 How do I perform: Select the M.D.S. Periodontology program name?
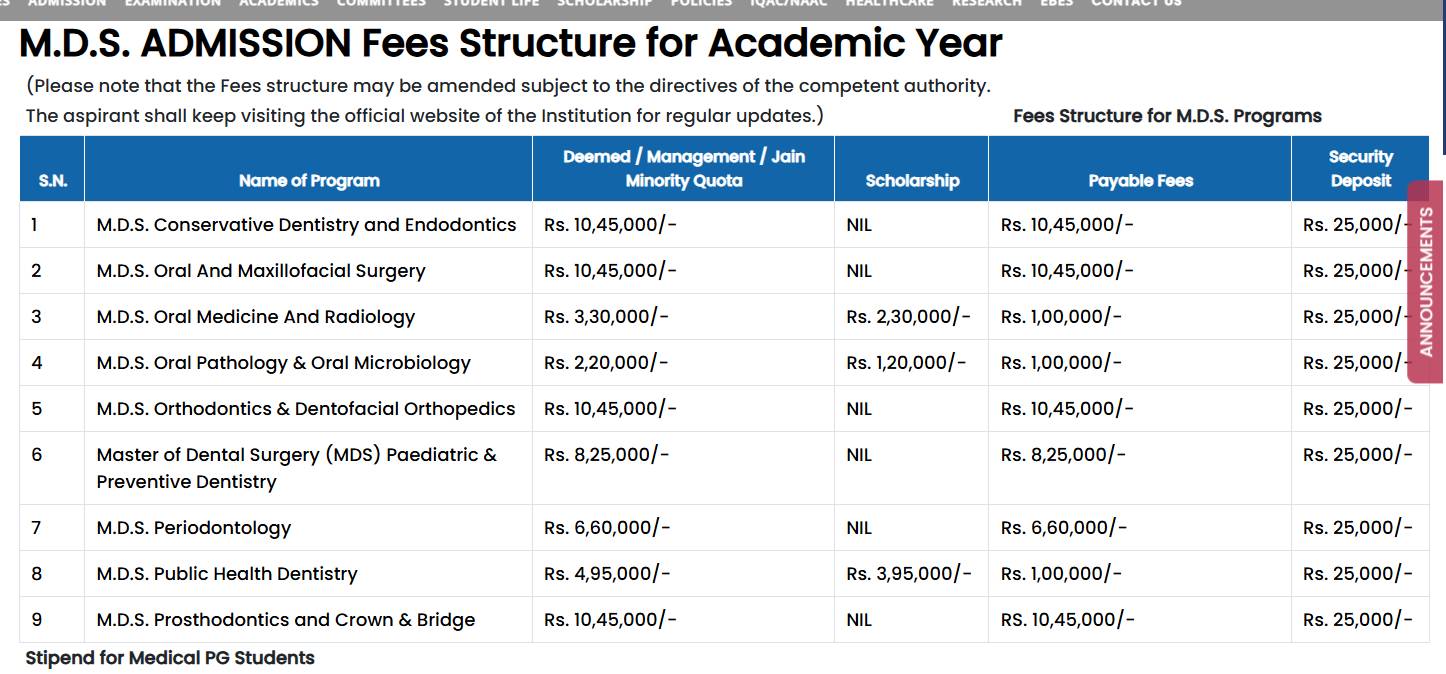click(193, 528)
